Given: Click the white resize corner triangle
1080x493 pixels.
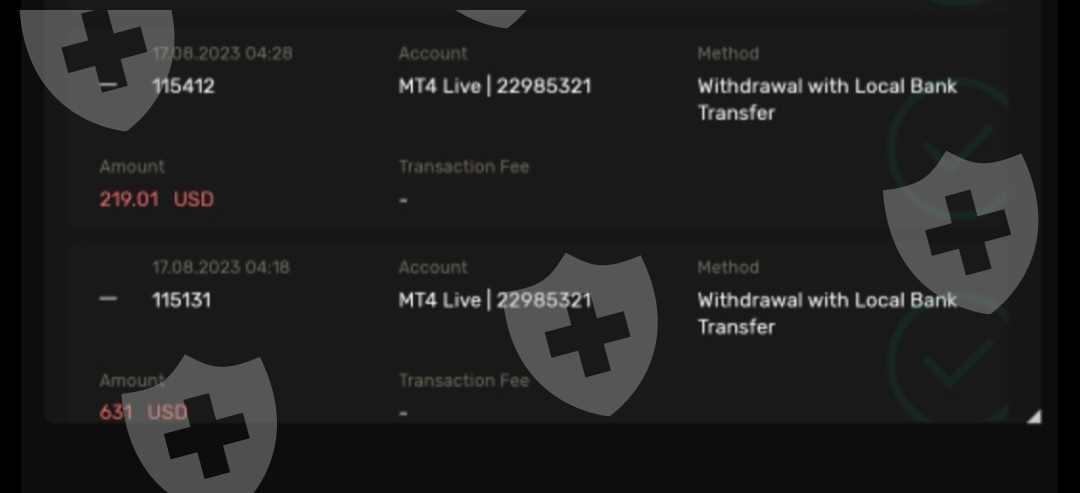Looking at the screenshot, I should (x=1034, y=415).
